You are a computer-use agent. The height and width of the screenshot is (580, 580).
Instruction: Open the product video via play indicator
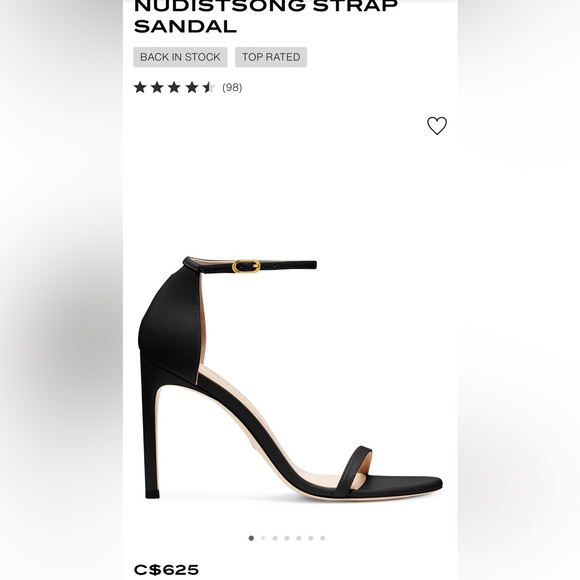click(263, 538)
